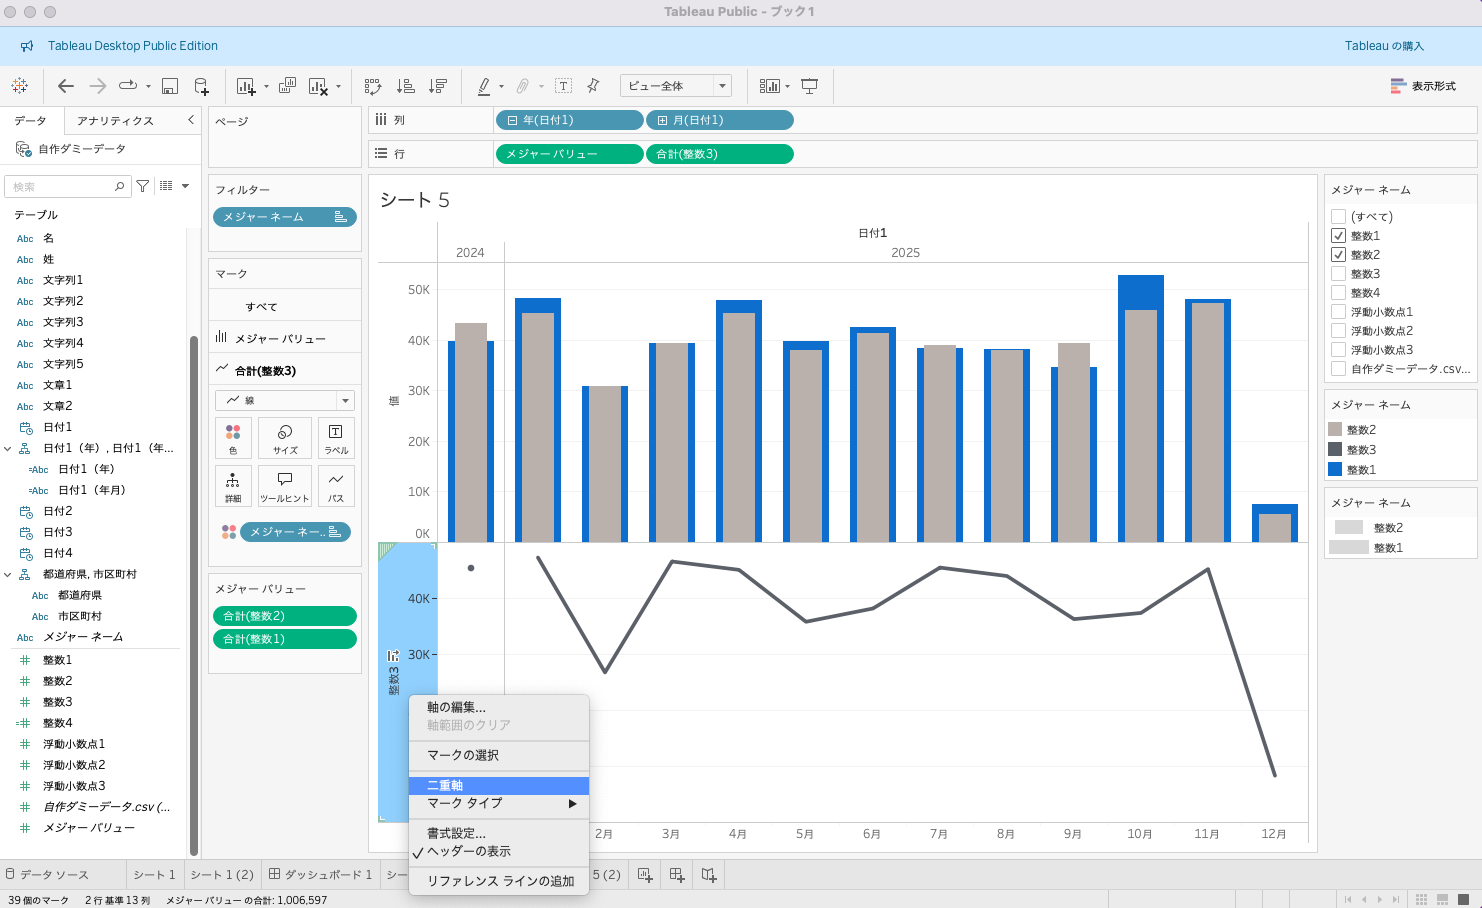Click the 表示形式 Show Me button

point(1423,86)
